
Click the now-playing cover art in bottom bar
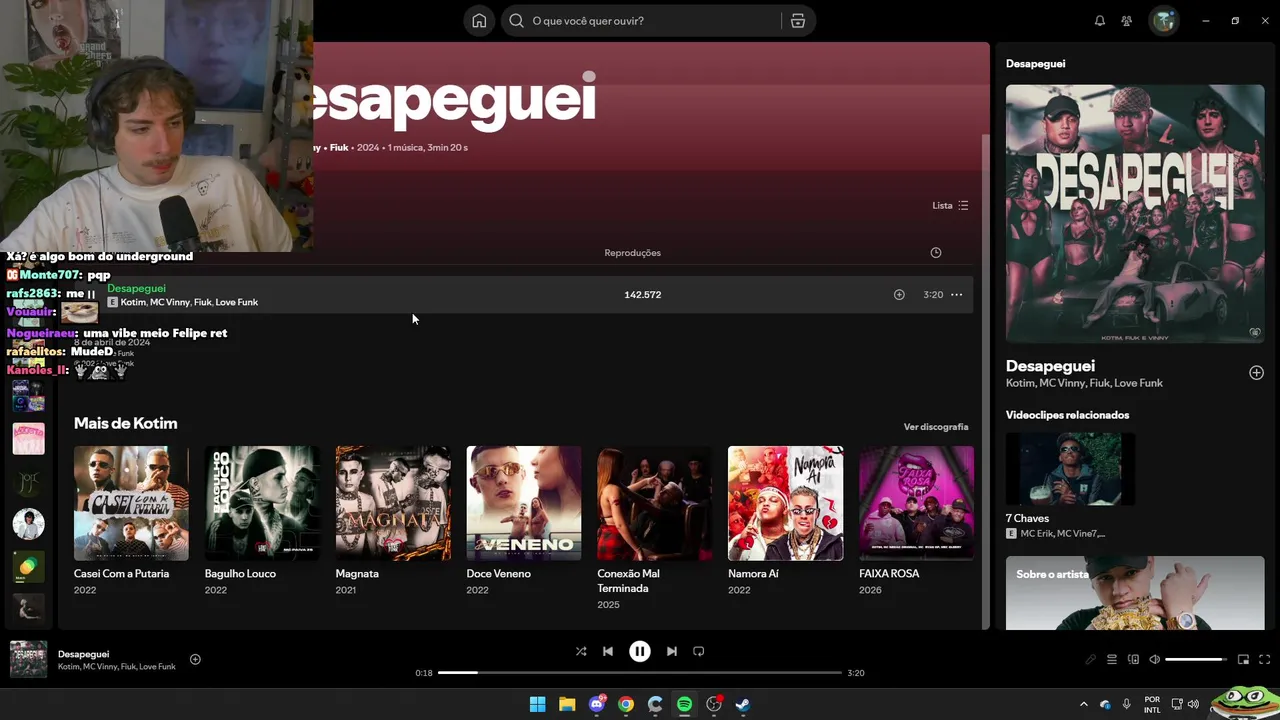[28, 659]
